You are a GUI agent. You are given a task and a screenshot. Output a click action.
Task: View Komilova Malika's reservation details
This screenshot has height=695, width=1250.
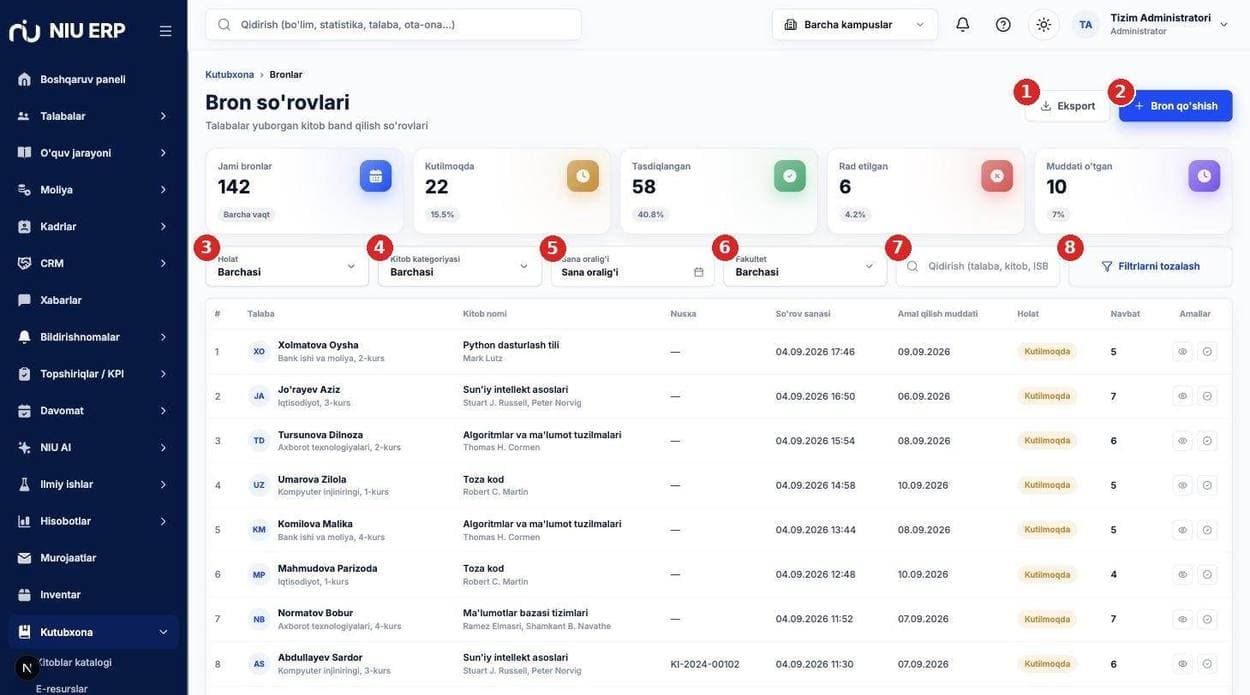[x=1182, y=530]
